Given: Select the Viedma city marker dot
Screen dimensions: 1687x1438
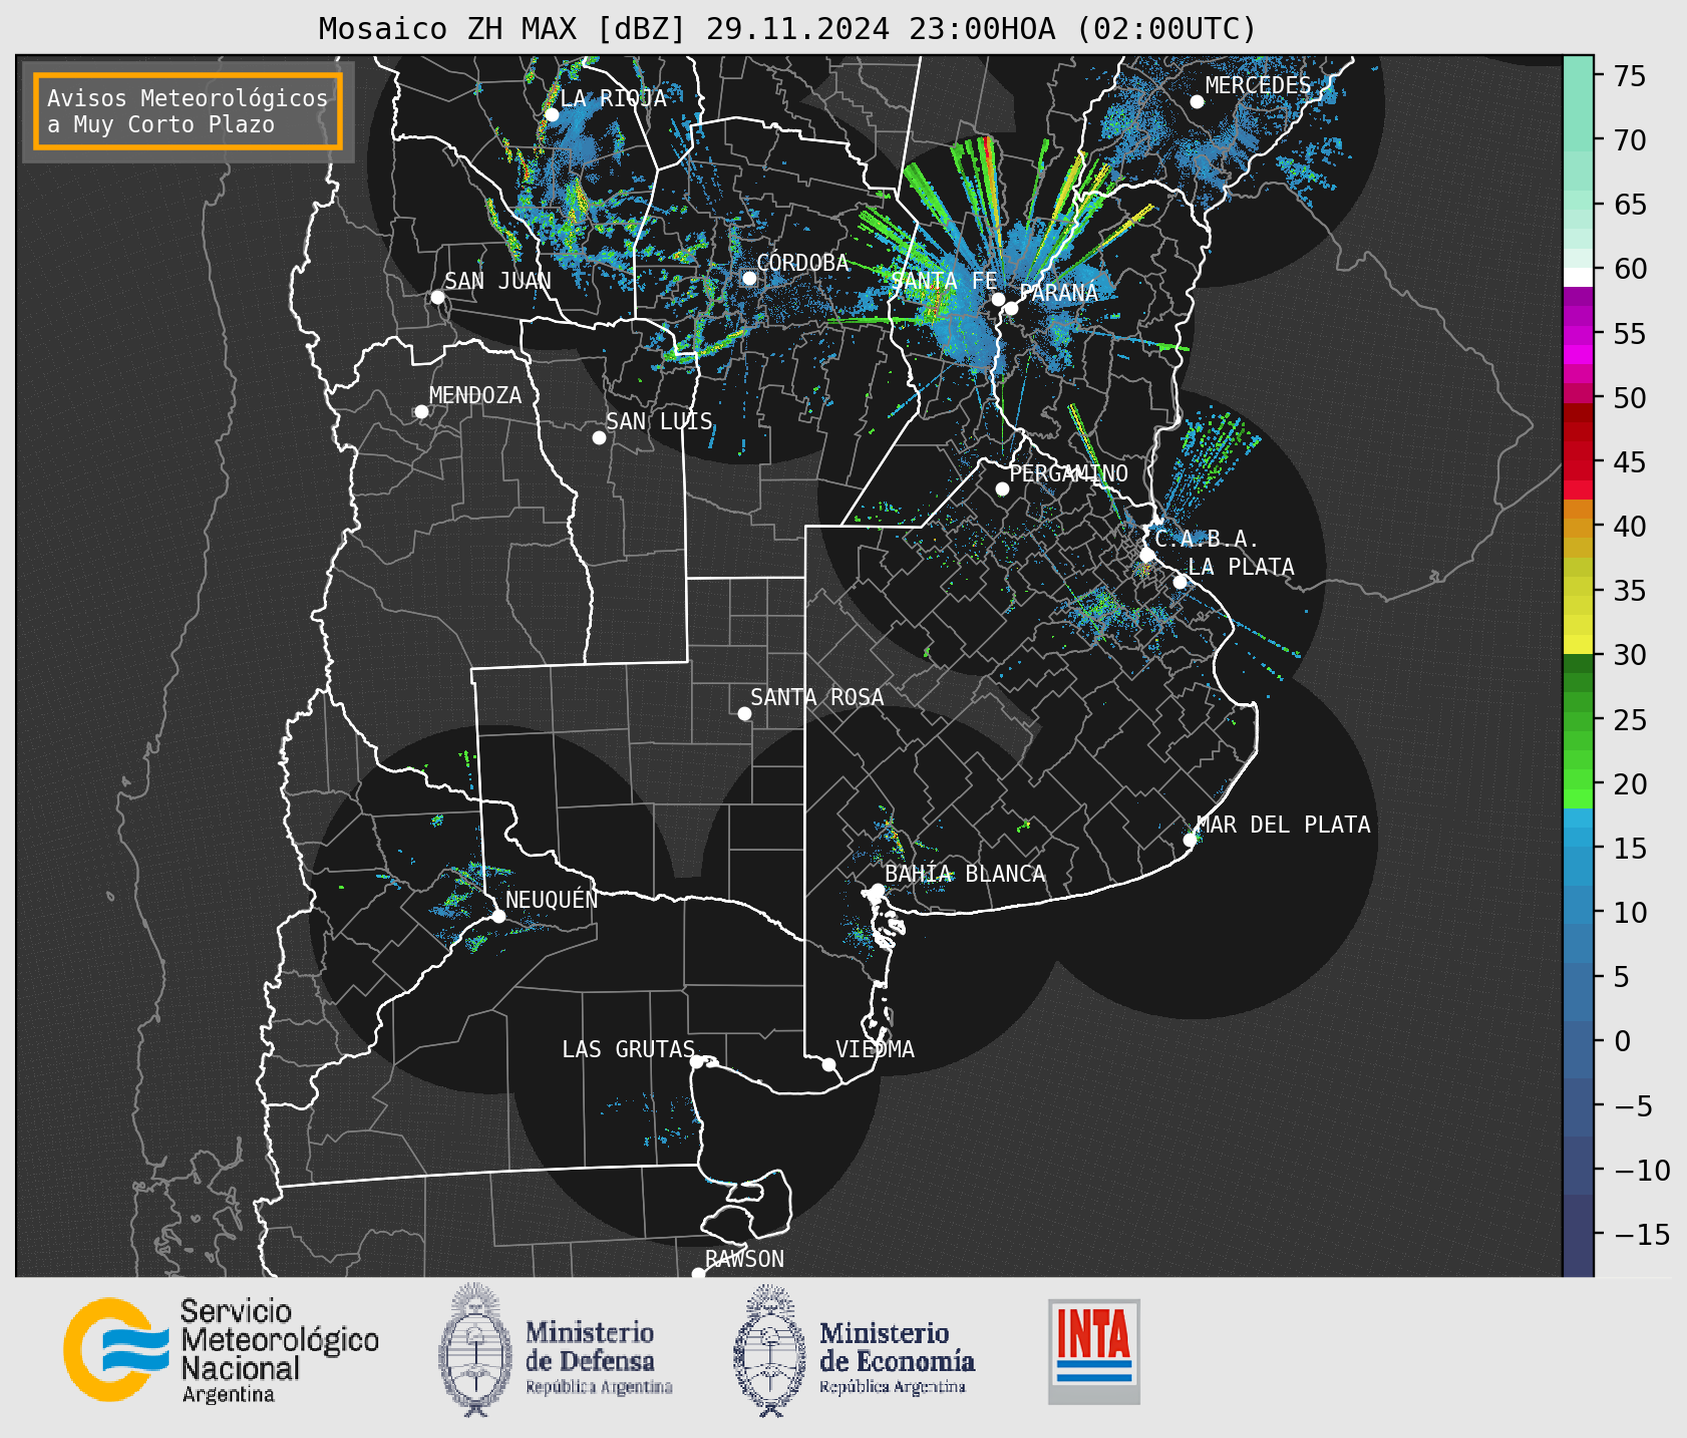Looking at the screenshot, I should pyautogui.click(x=829, y=1065).
